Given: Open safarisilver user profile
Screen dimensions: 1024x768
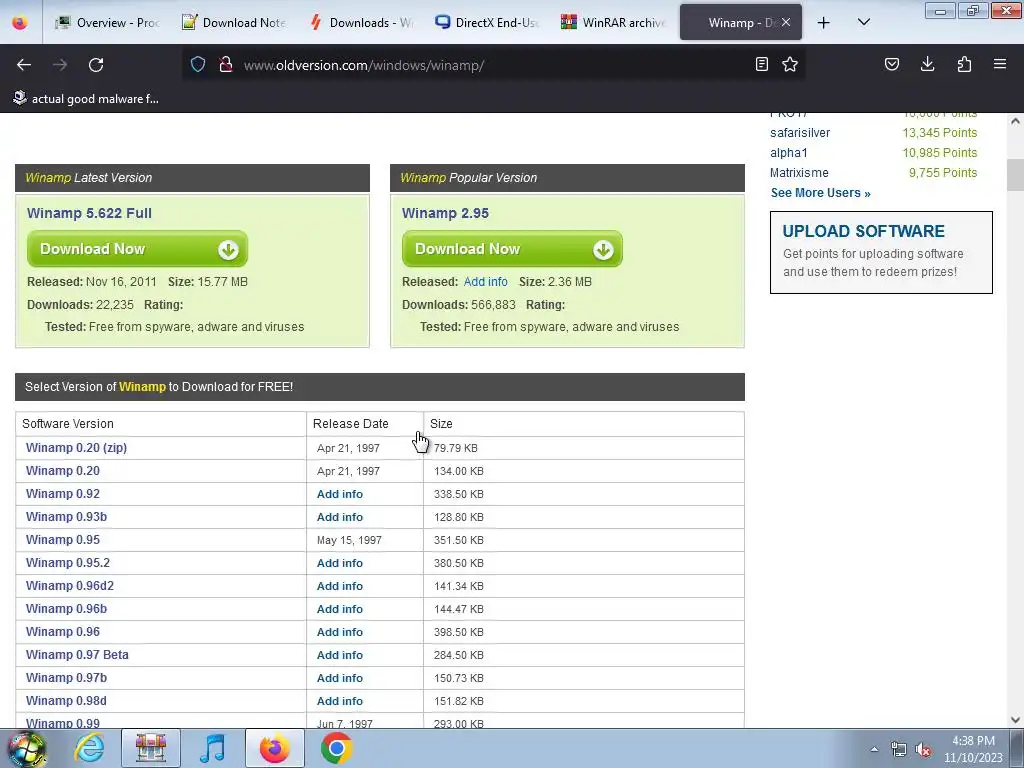Looking at the screenshot, I should 799,133.
